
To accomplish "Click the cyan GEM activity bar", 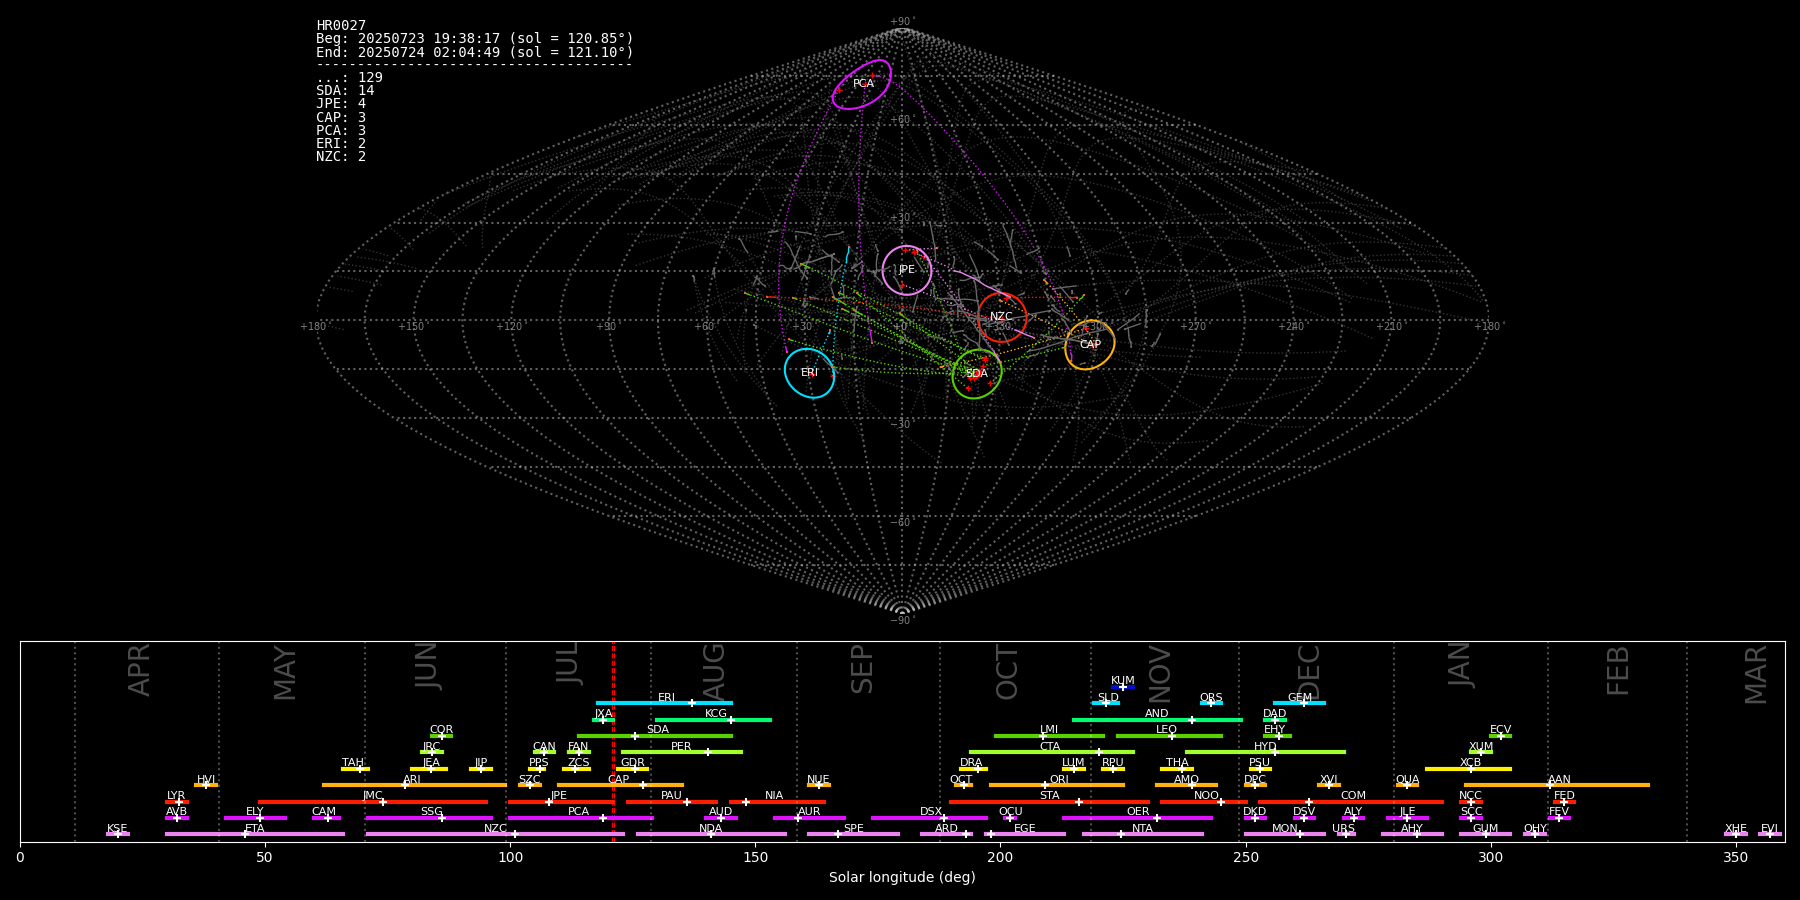I will pyautogui.click(x=1299, y=703).
